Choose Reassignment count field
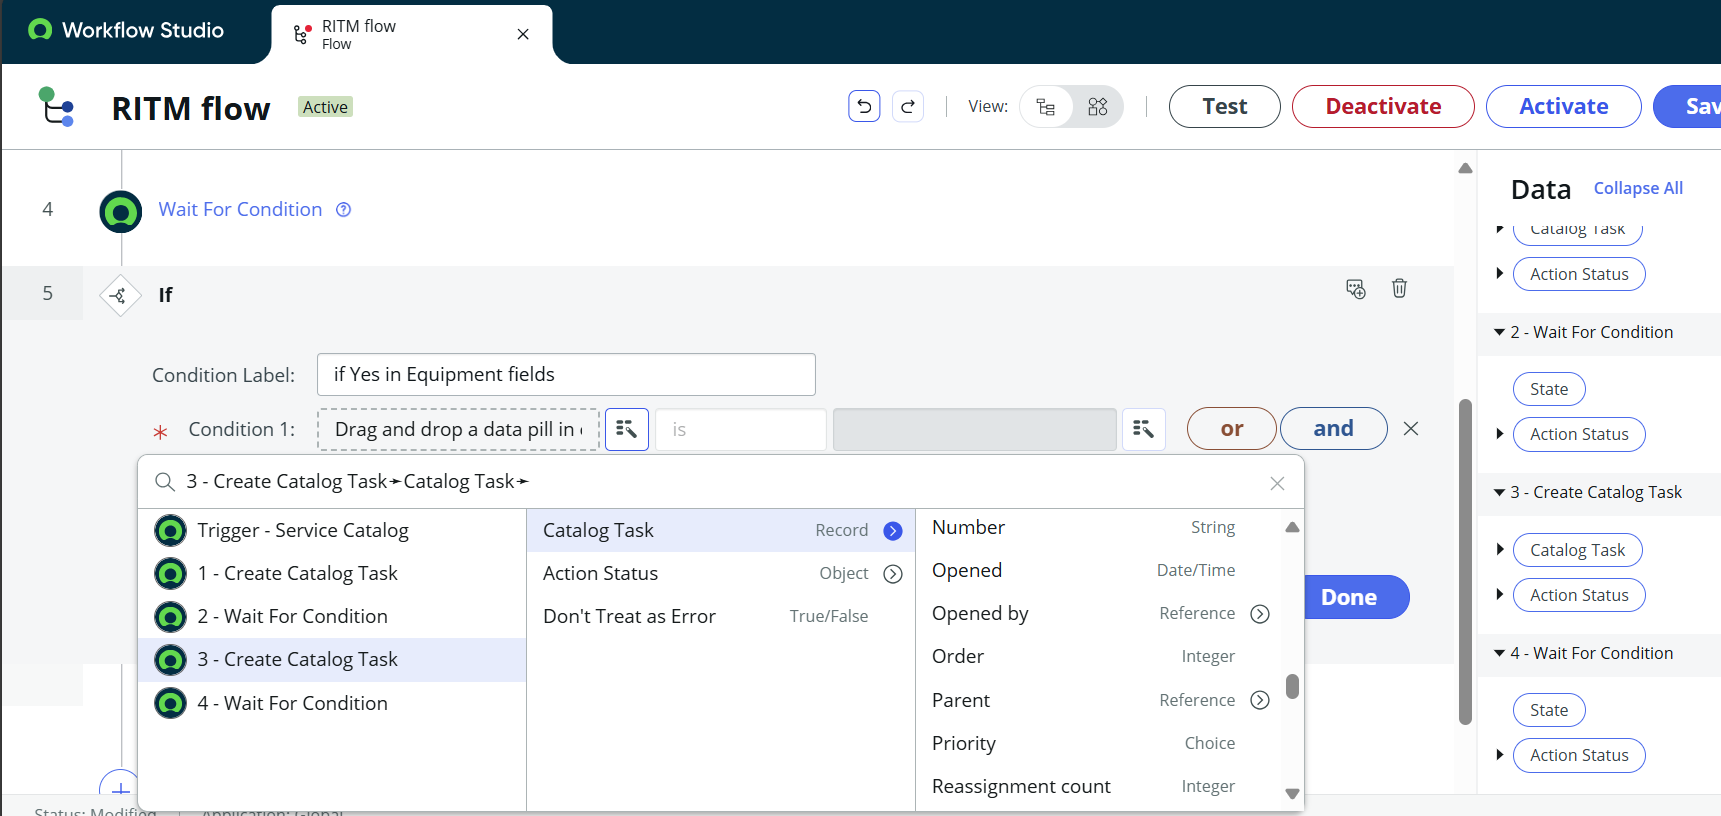This screenshot has height=816, width=1721. click(1098, 786)
